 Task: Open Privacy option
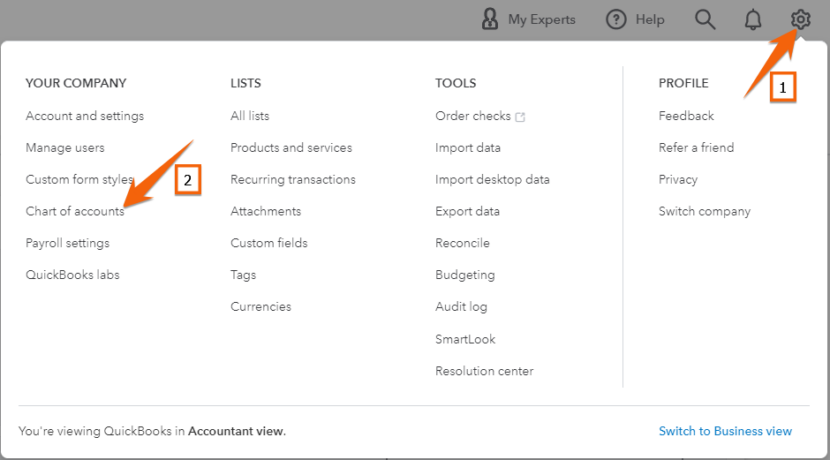point(678,180)
